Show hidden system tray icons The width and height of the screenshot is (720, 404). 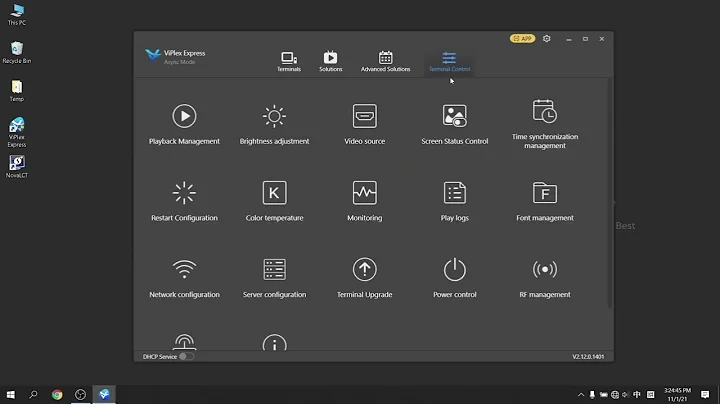click(581, 394)
